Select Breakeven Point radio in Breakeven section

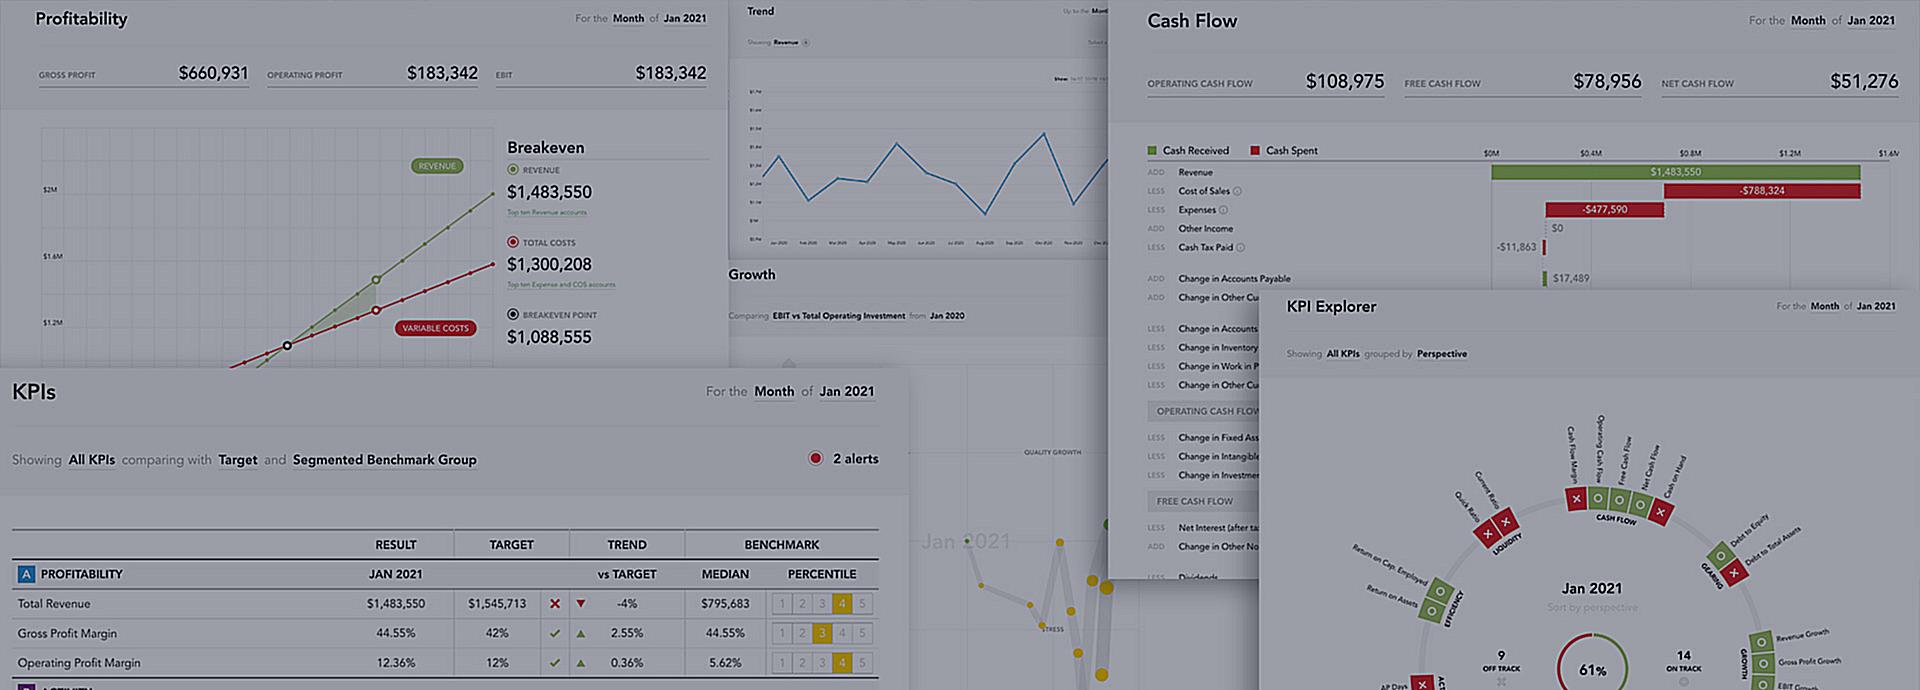point(513,314)
